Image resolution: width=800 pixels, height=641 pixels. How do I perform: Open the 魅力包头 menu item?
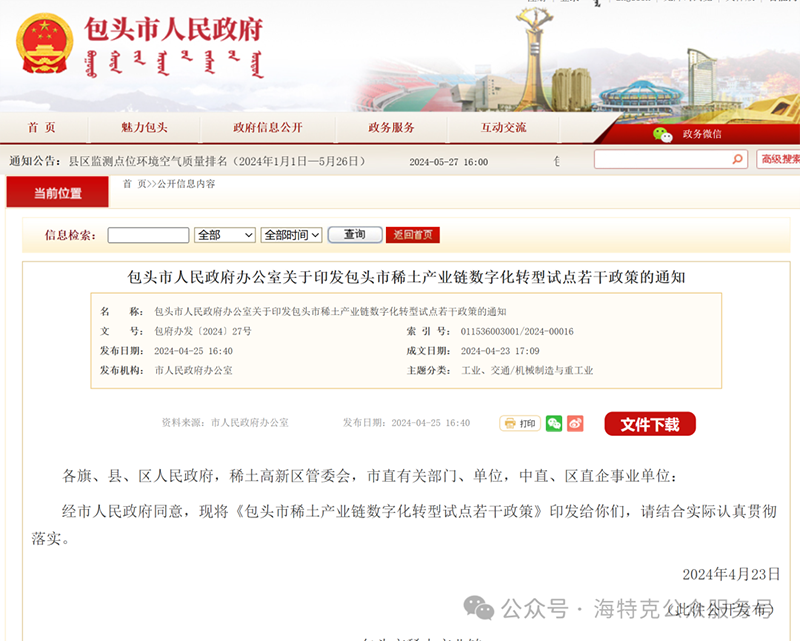[x=144, y=128]
